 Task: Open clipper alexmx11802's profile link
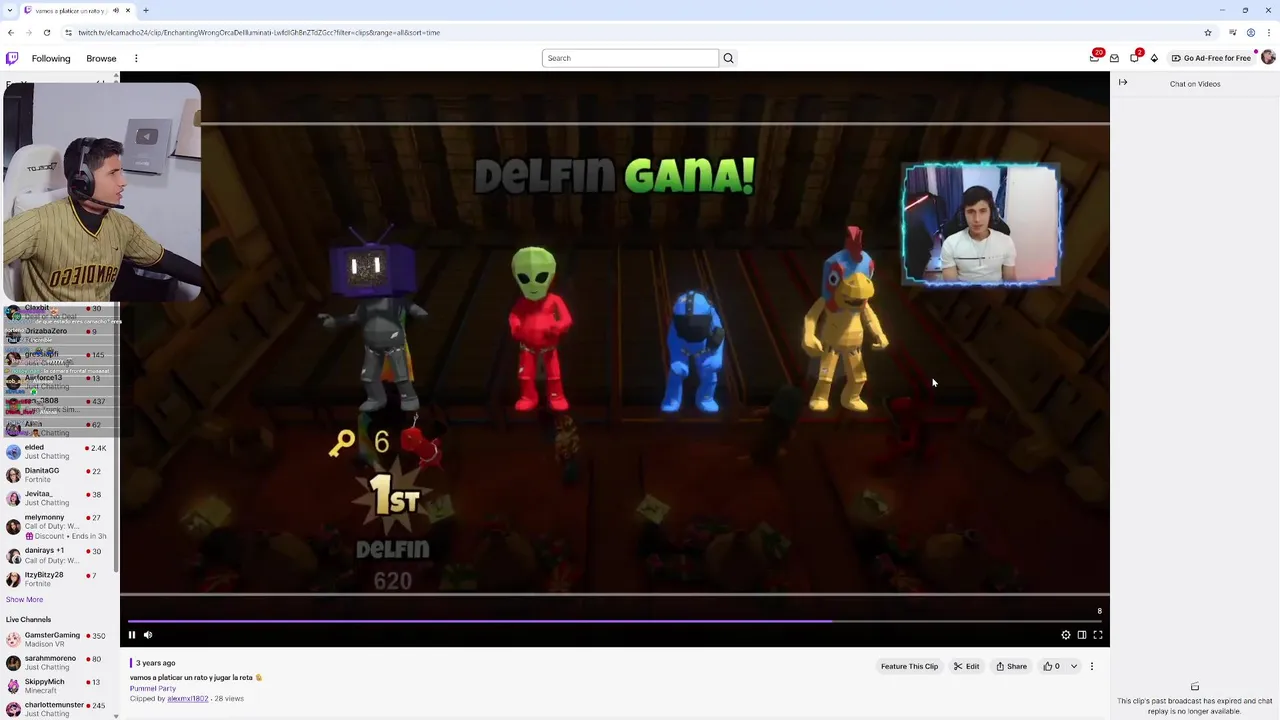coord(187,699)
